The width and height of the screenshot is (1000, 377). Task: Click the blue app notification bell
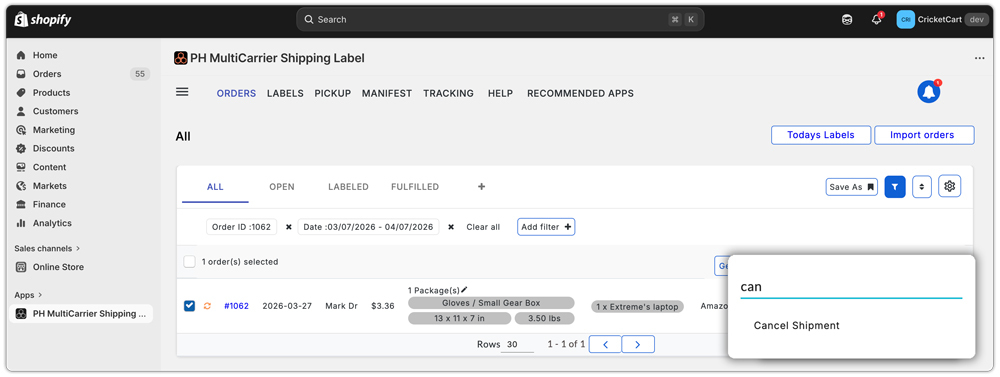[x=929, y=92]
